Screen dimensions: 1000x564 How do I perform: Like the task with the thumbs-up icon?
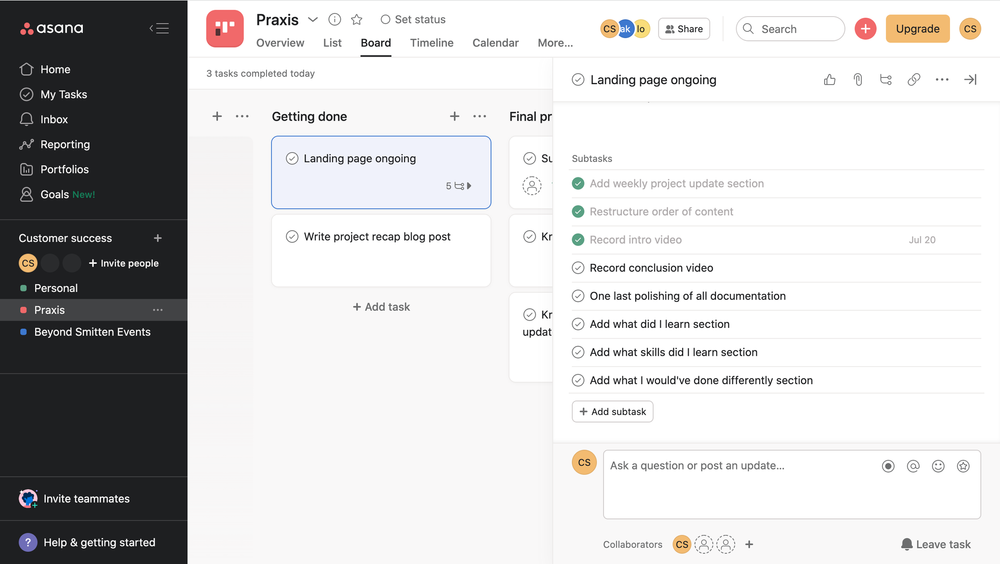coord(830,80)
